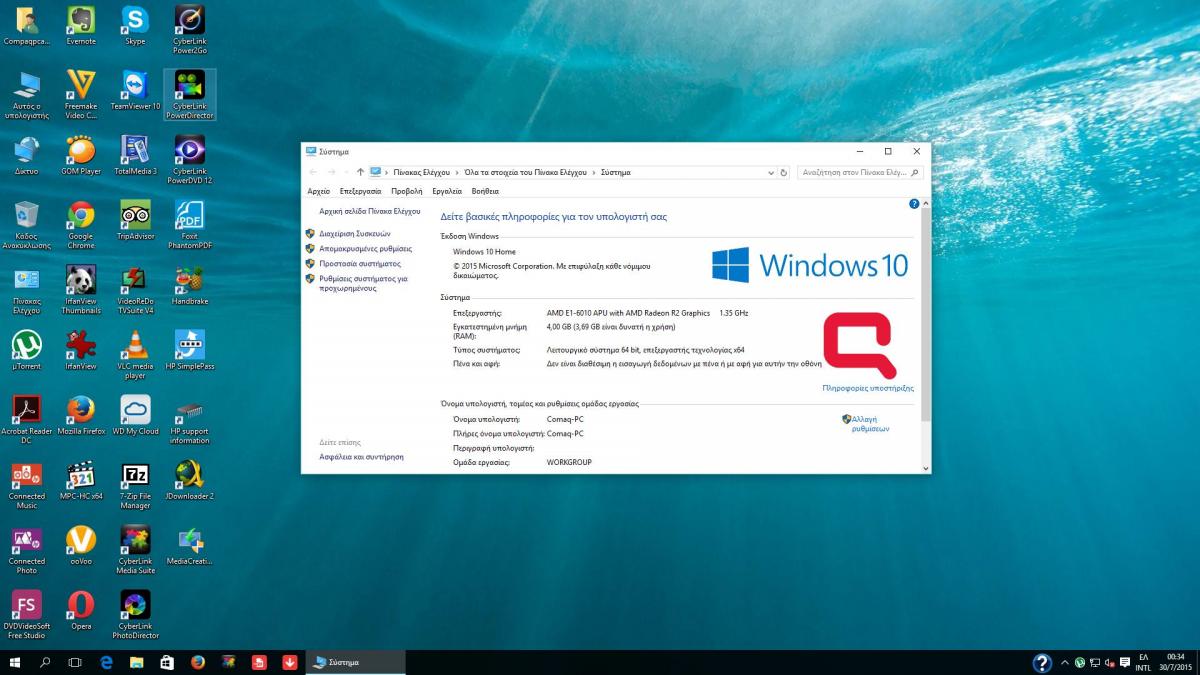
Task: Select the VideoReDo TVSuite V4 icon
Action: click(135, 290)
